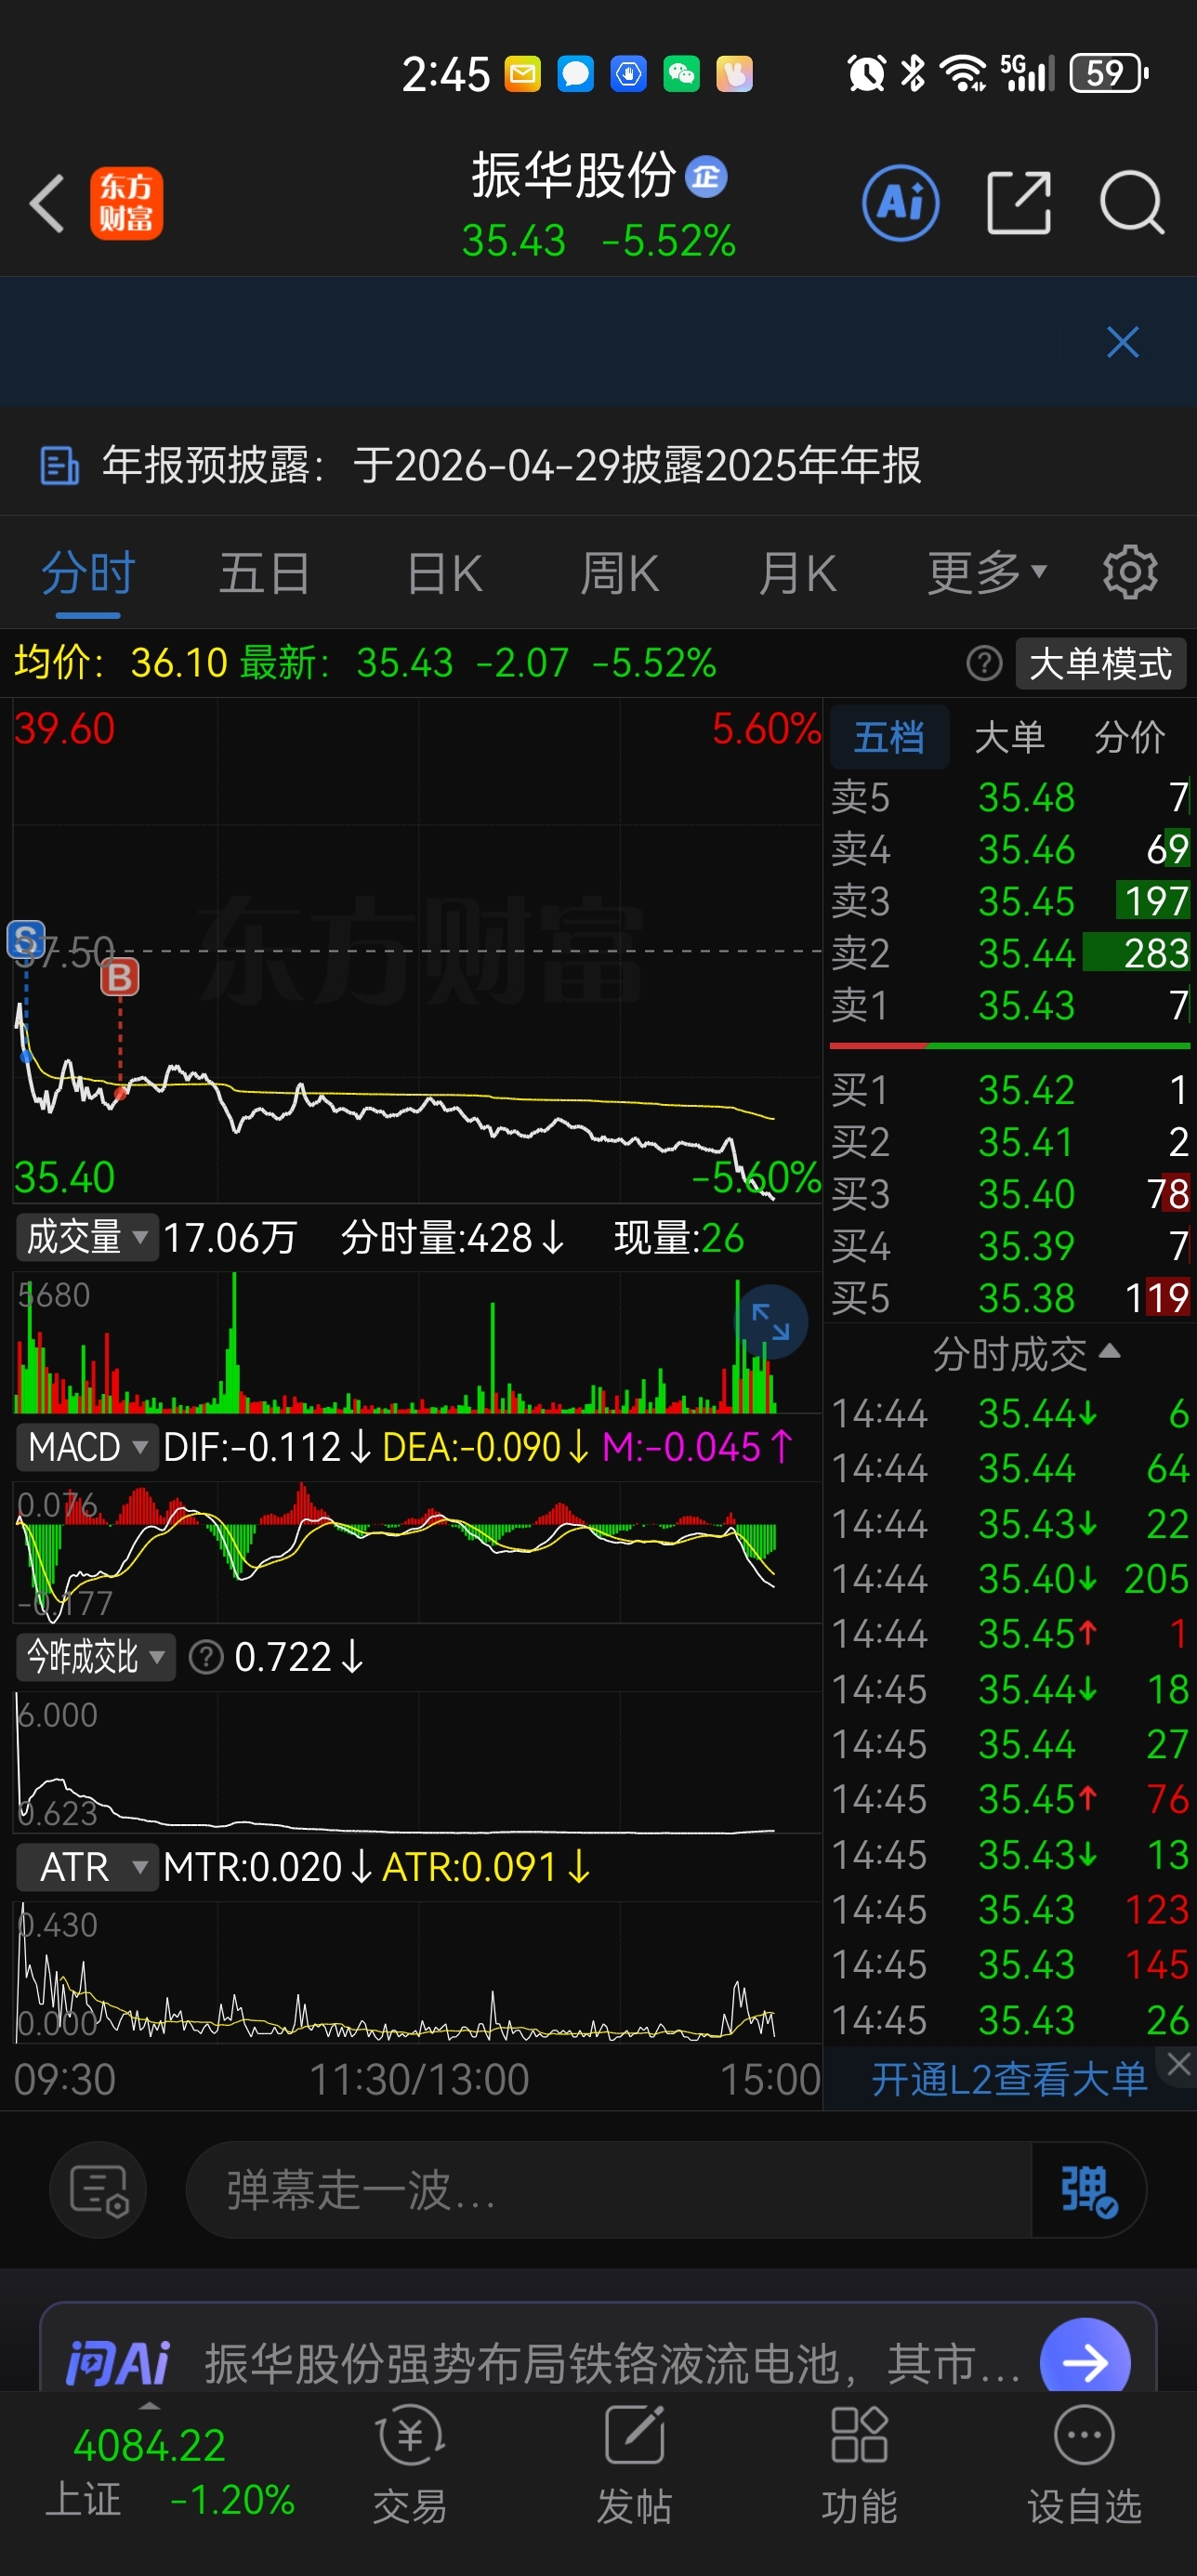Screen dimensions: 1197x2576
Task: Select the 五档 order book tab
Action: [889, 737]
